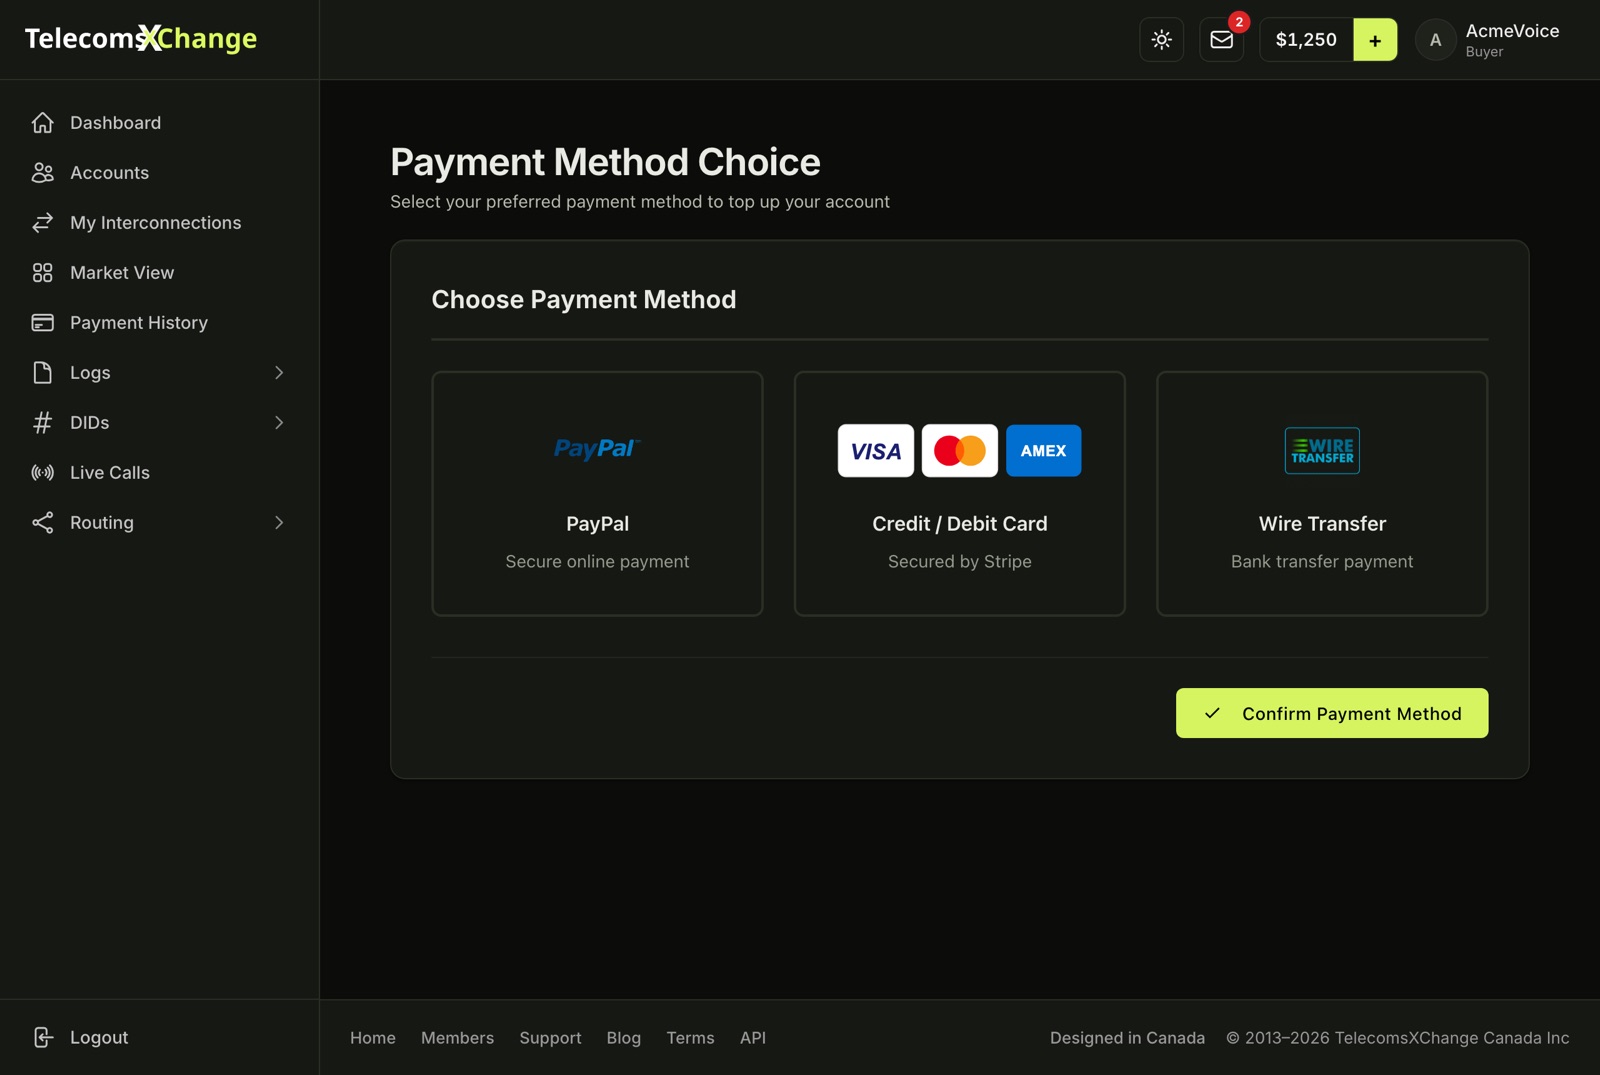Viewport: 1600px width, 1075px height.
Task: Select the Routing menu label
Action: [x=101, y=522]
